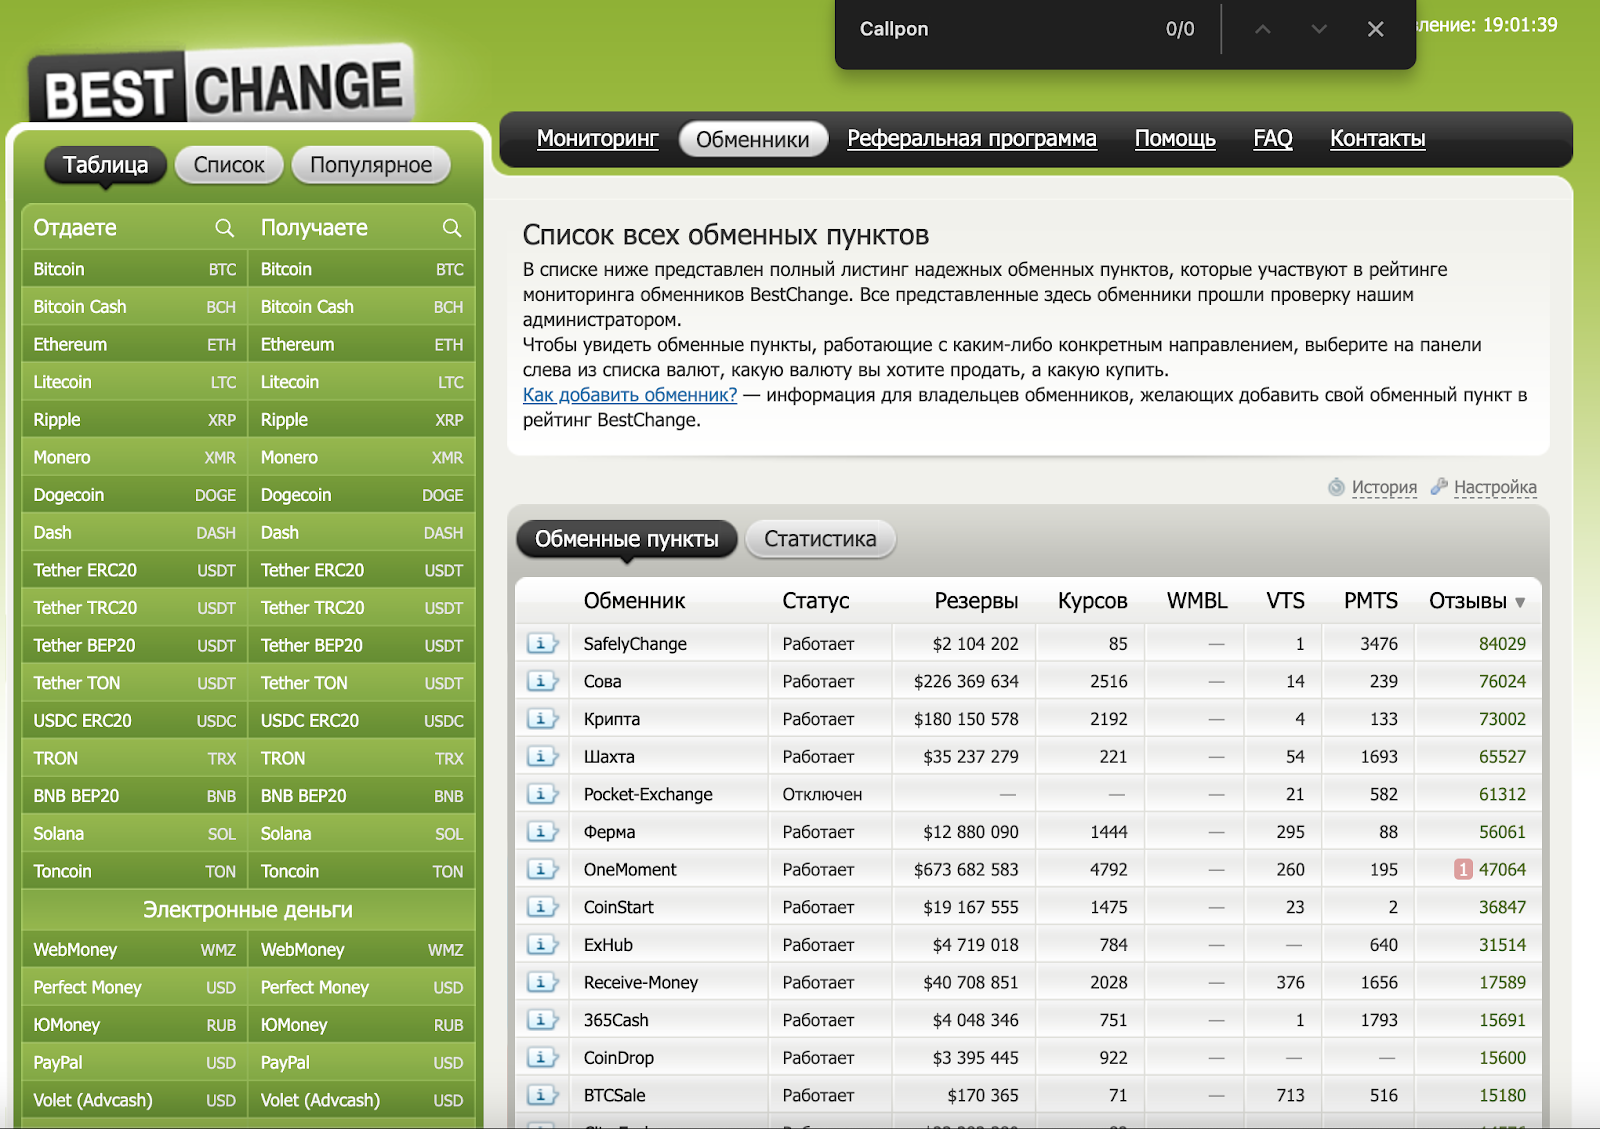Go to previous find result
This screenshot has height=1129, width=1600.
[x=1263, y=29]
